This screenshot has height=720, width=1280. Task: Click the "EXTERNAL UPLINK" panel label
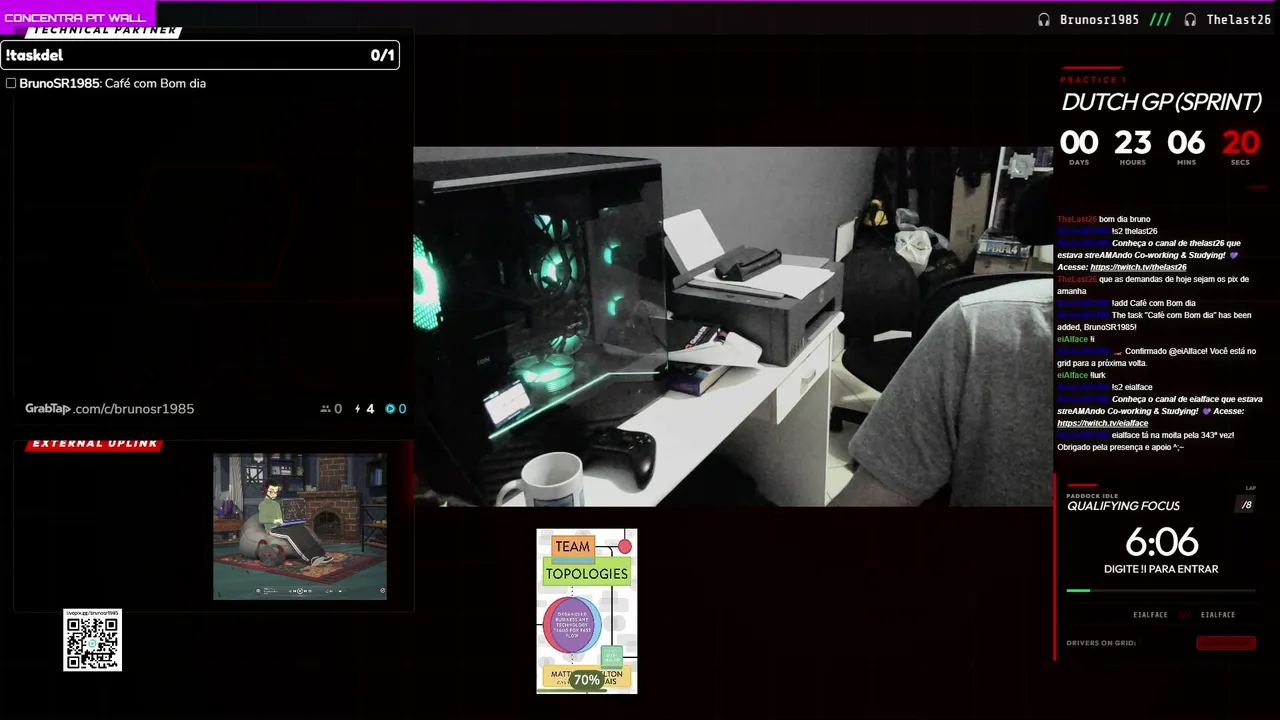tap(95, 444)
